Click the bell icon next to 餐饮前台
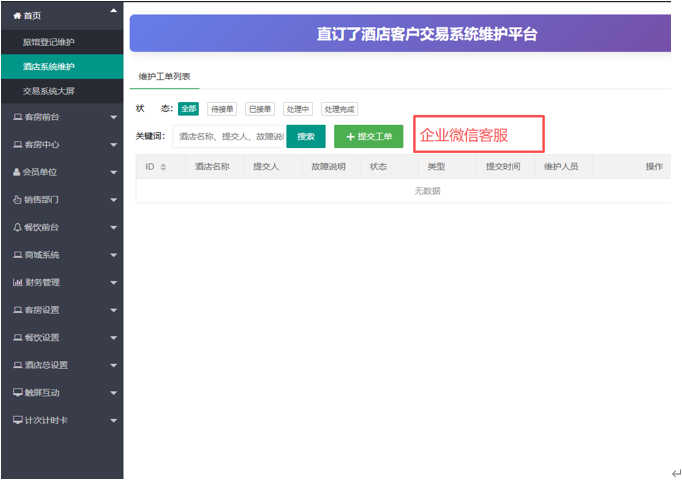 (x=17, y=227)
